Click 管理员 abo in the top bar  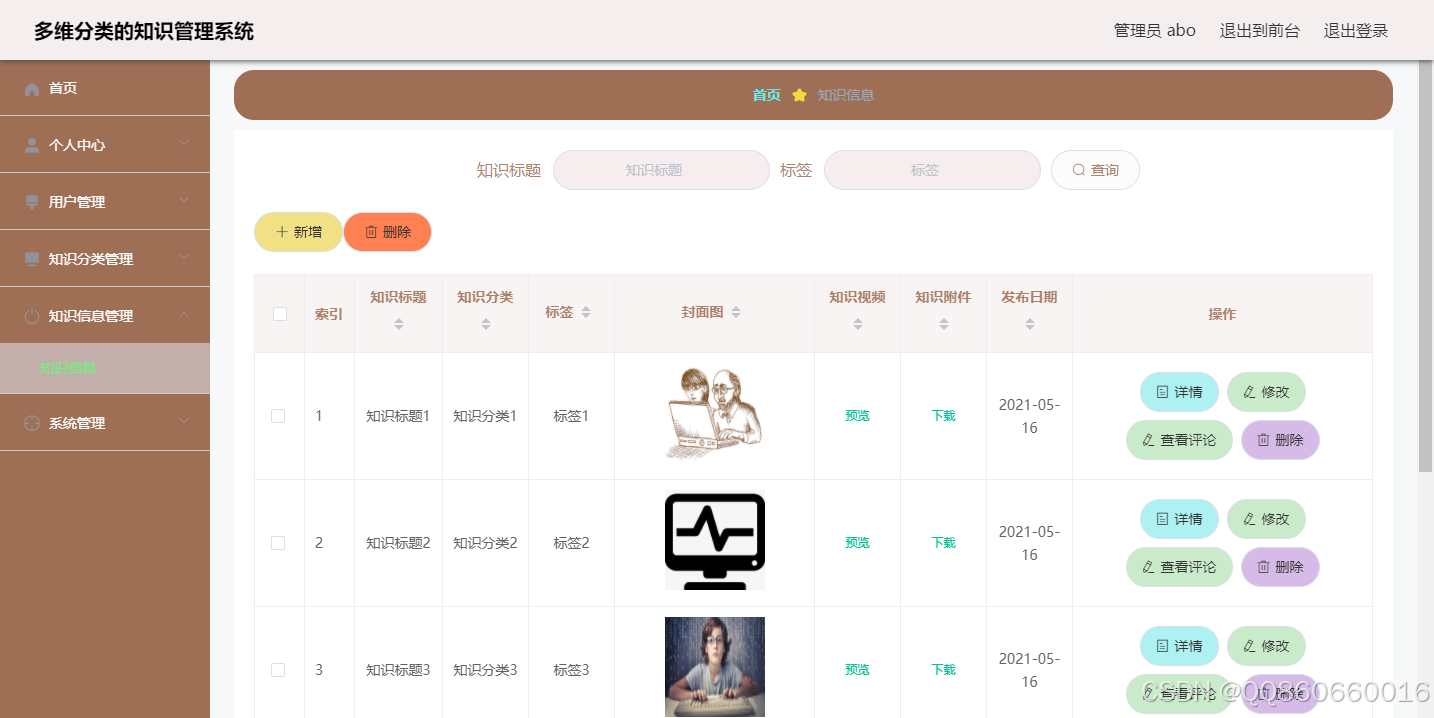pos(1155,30)
